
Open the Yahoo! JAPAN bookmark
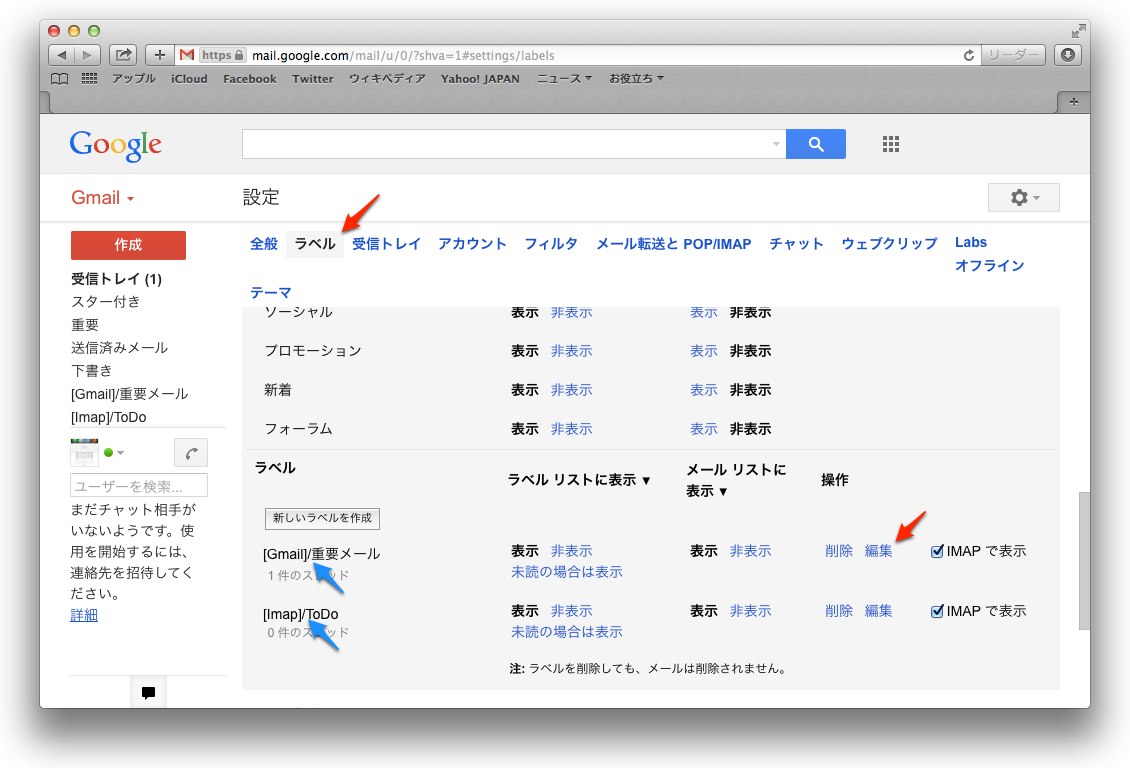pos(480,79)
